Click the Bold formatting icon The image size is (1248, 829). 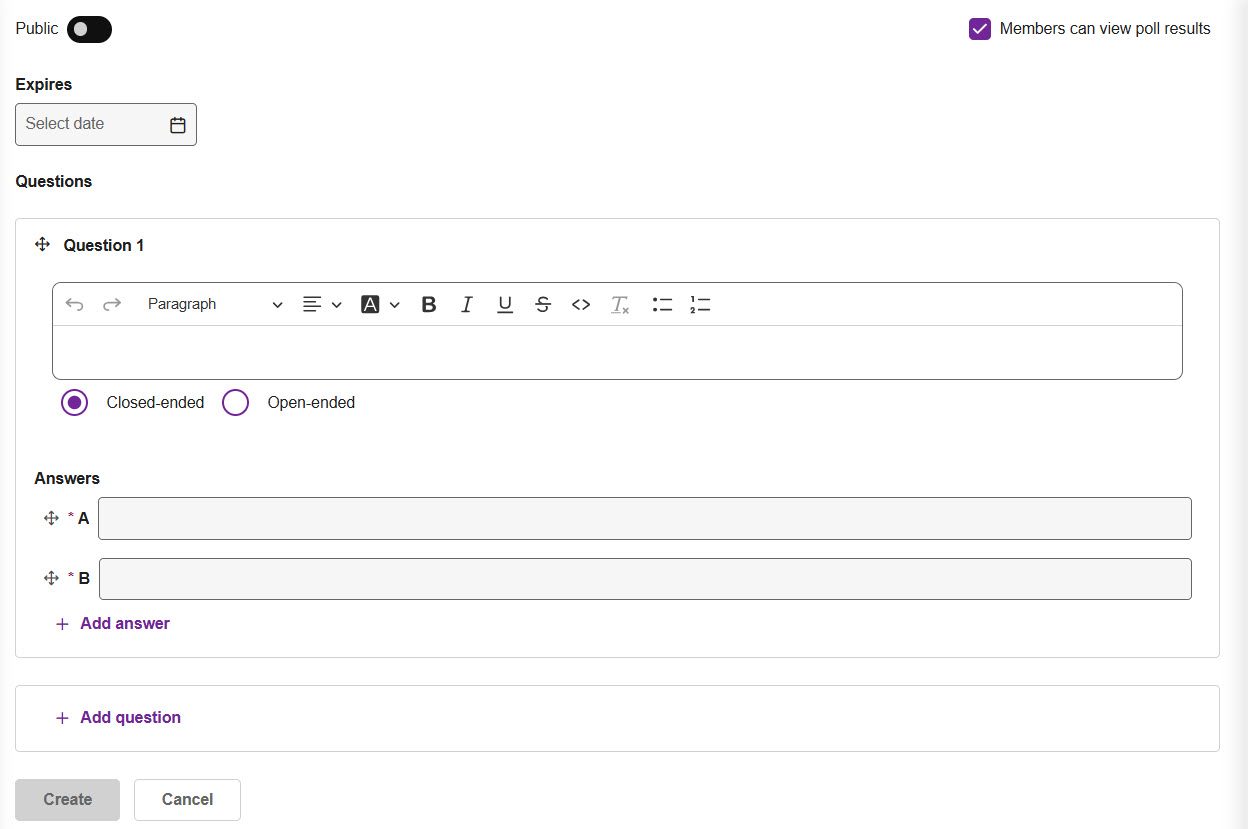coord(429,305)
